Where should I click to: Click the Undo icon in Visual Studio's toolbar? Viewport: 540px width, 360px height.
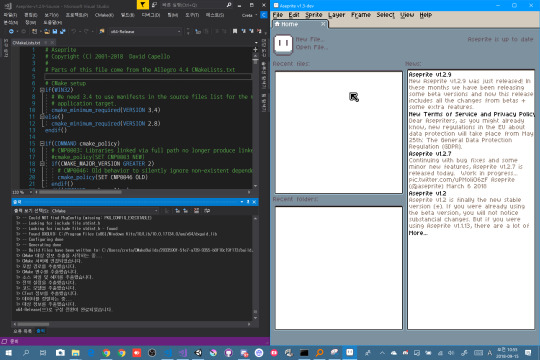tap(74, 31)
